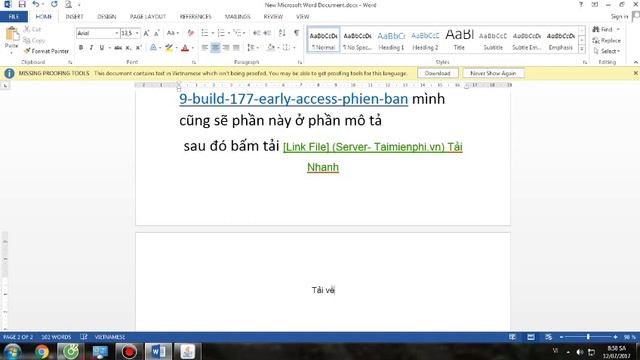Viewport: 640px width, 360px height.
Task: Increase font size with Grow Font
Action: pyautogui.click(x=146, y=33)
